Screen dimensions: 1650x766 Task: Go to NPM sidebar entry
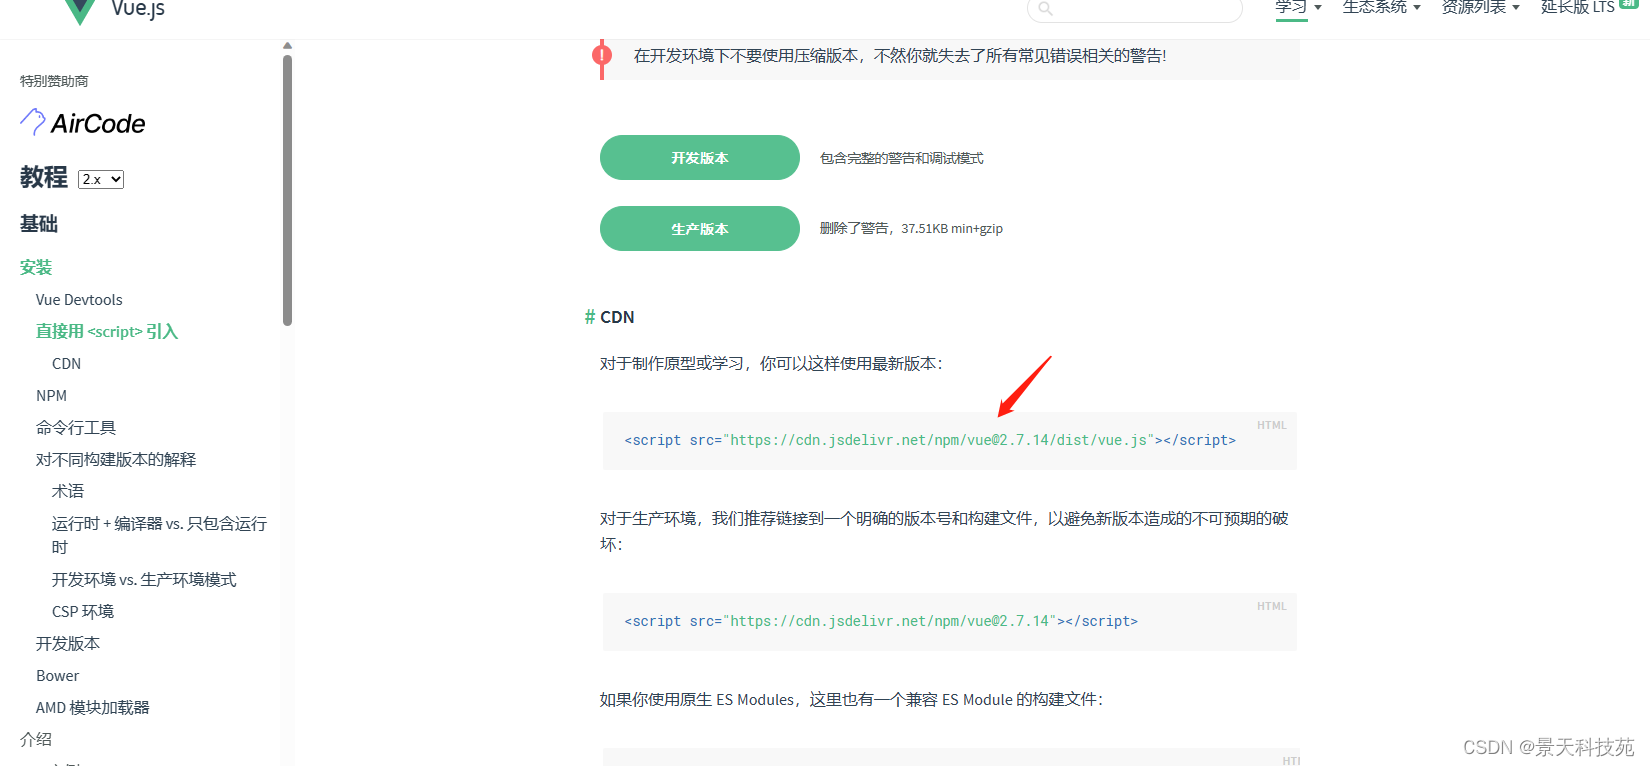pos(51,396)
